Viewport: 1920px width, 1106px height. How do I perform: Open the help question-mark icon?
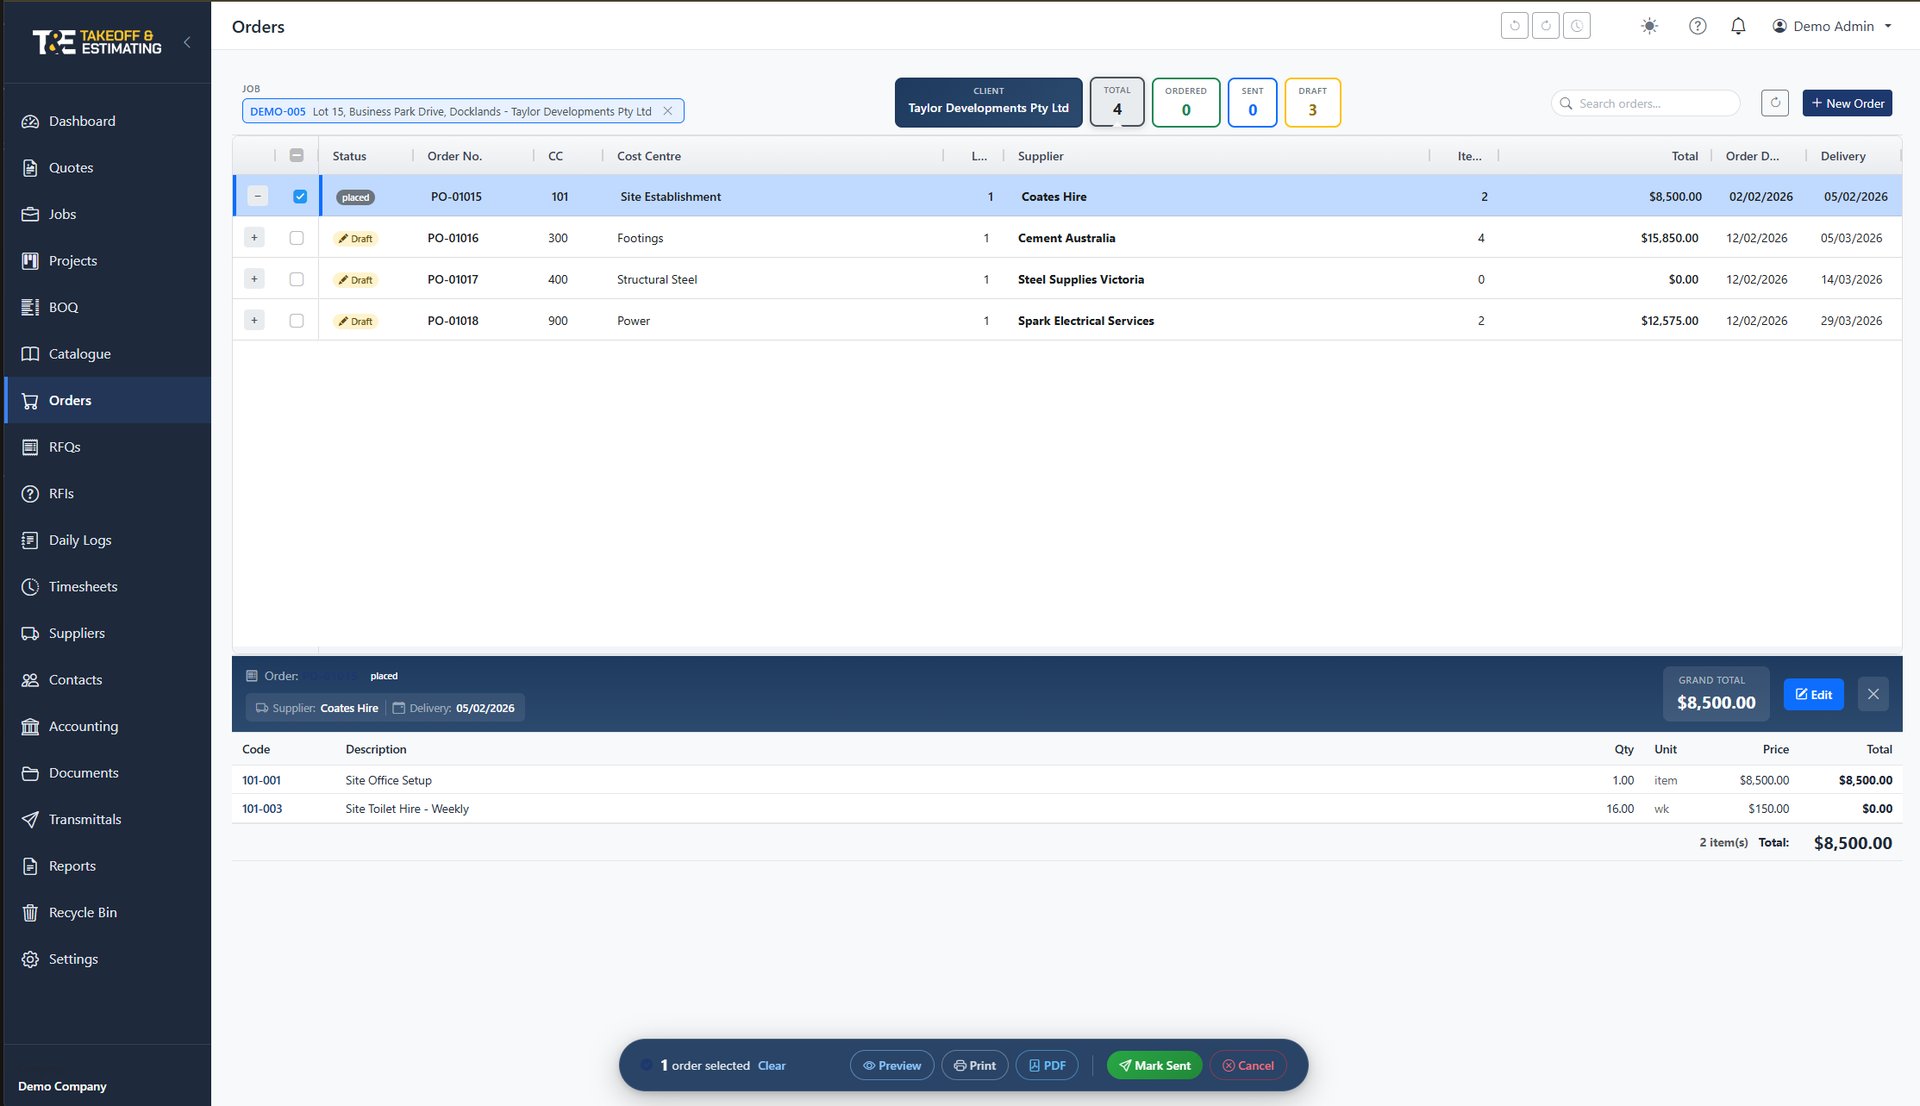tap(1697, 26)
